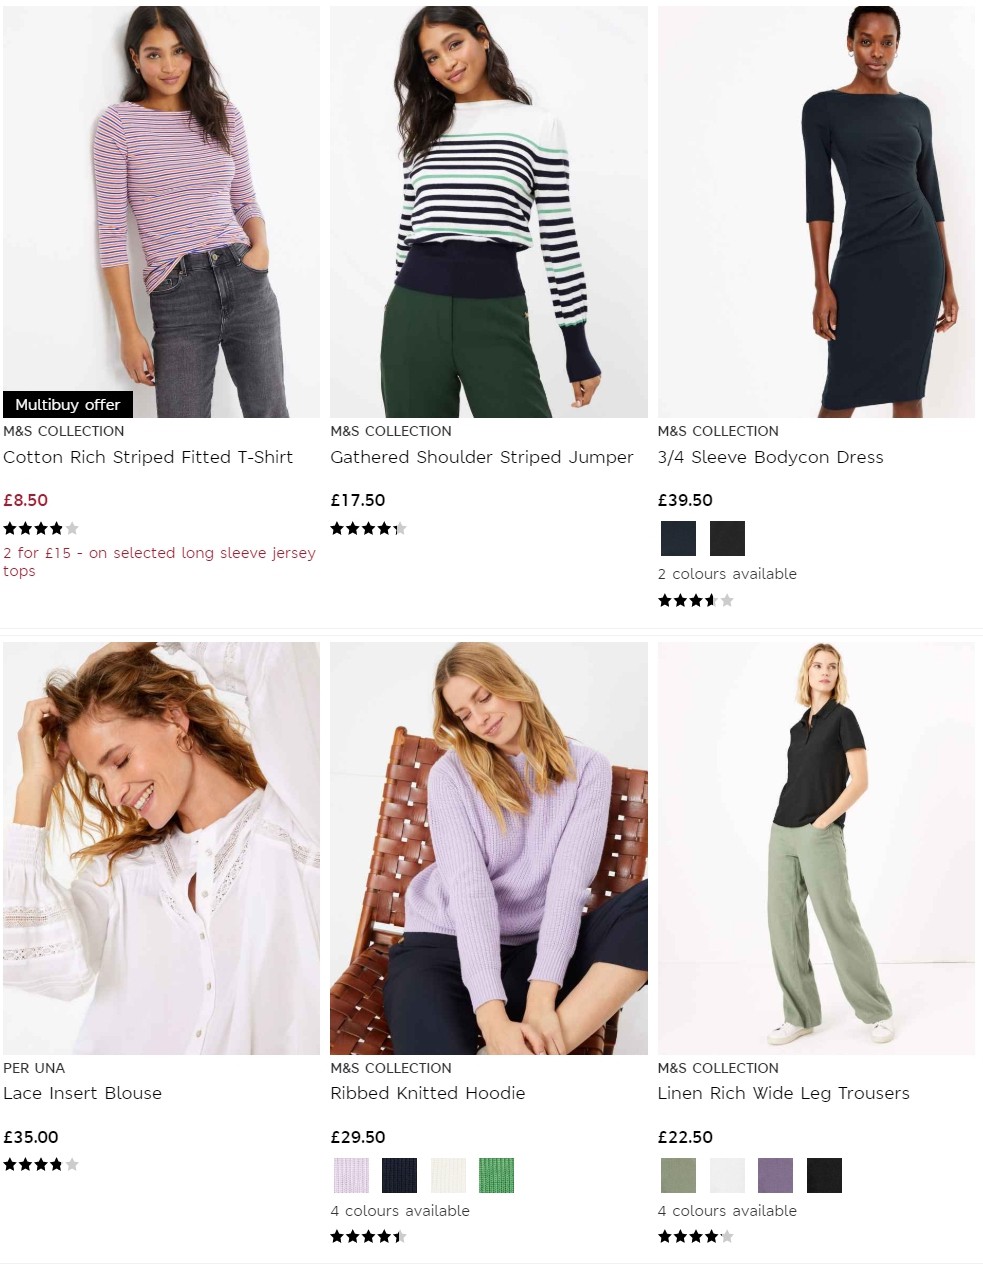Image resolution: width=983 pixels, height=1264 pixels.
Task: Select the white colour option for the trousers
Action: (x=726, y=1175)
